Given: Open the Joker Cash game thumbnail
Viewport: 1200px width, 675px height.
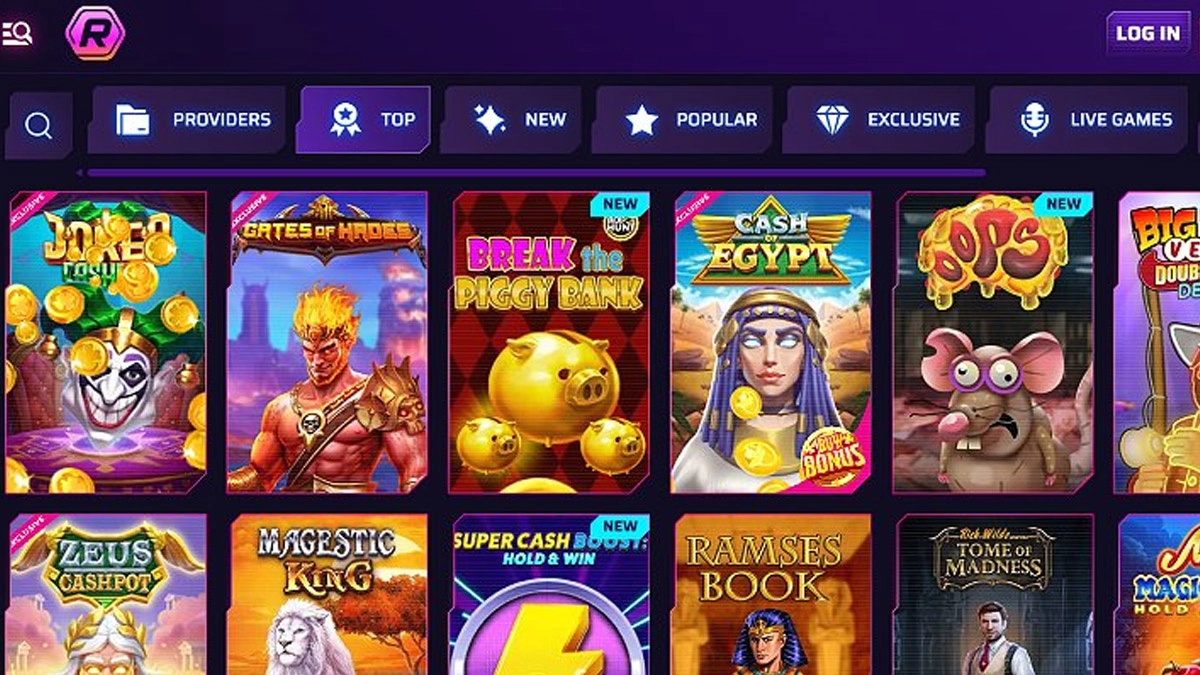Looking at the screenshot, I should click(106, 342).
